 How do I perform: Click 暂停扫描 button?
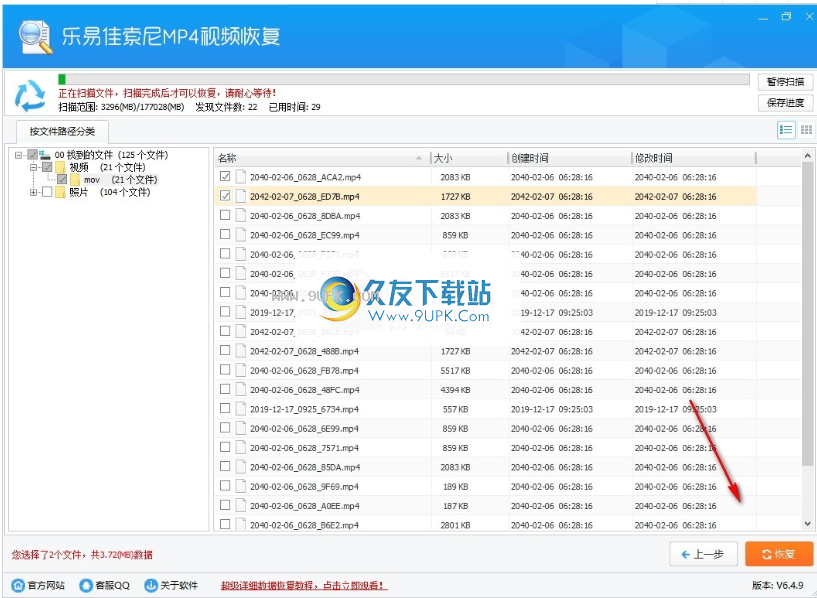click(785, 82)
